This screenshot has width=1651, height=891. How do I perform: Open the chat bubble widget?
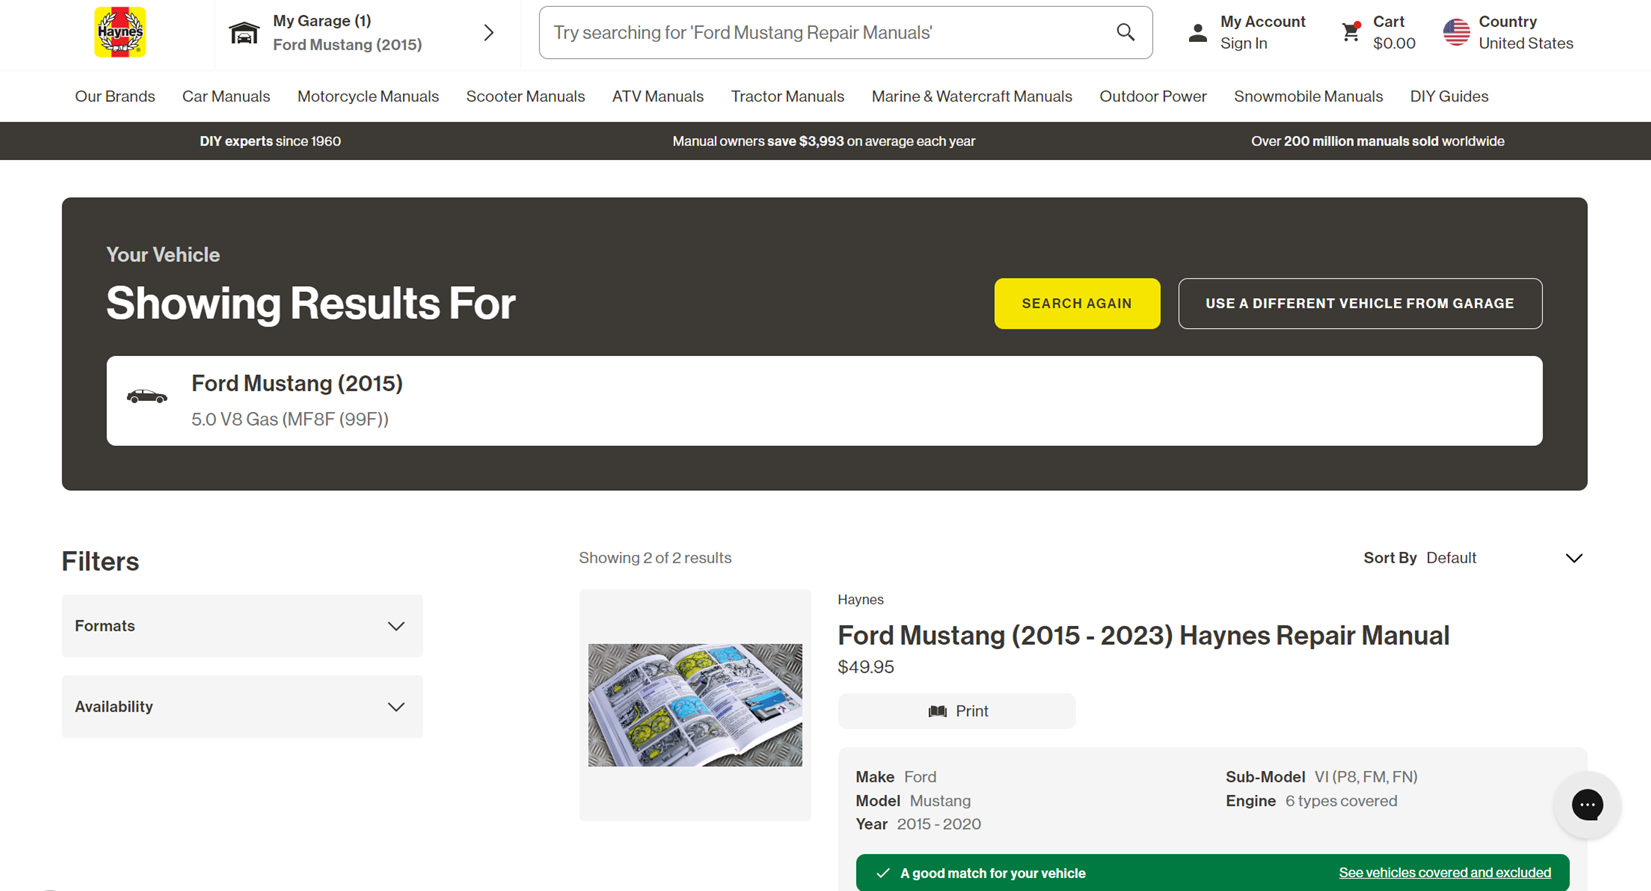1587,805
